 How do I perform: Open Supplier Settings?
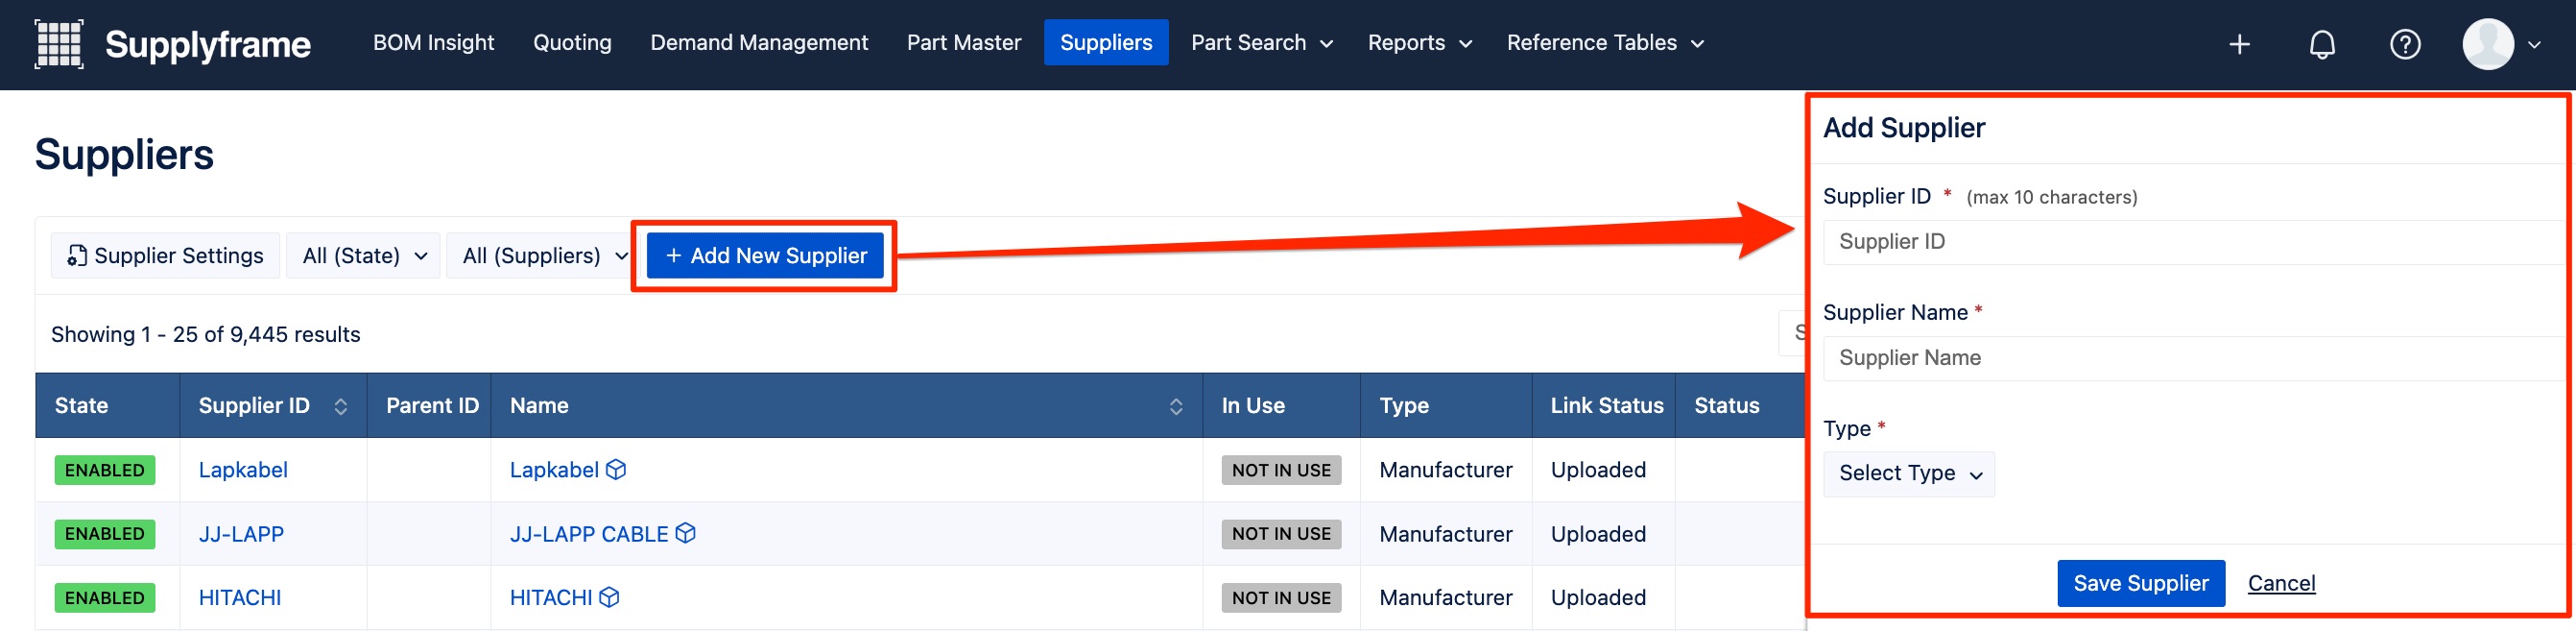coord(165,256)
